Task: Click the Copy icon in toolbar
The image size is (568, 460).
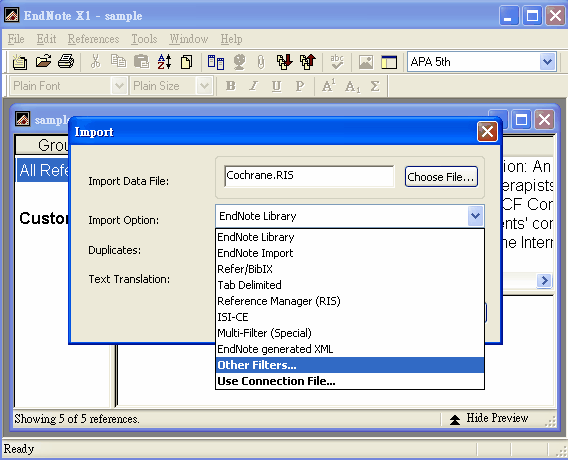Action: [118, 62]
